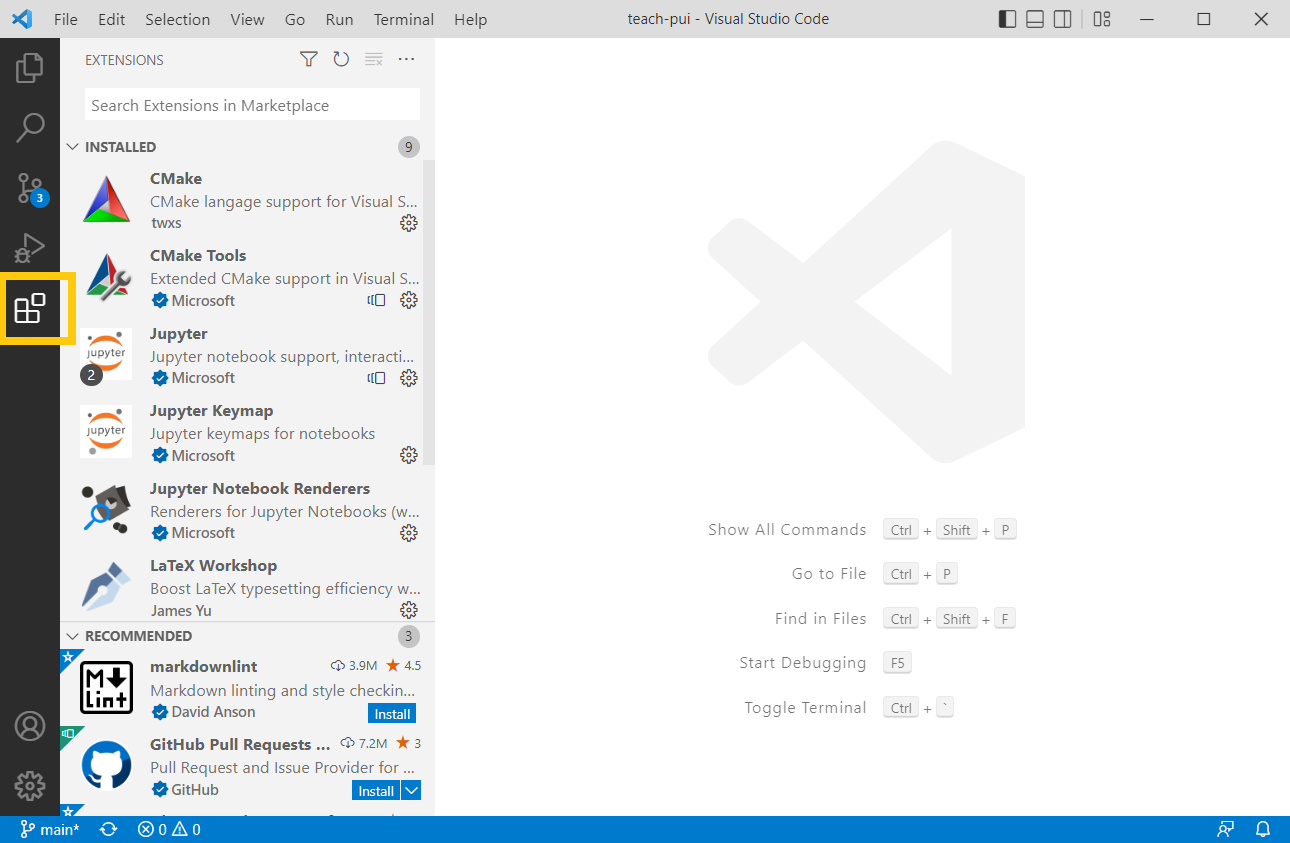The image size is (1290, 843).
Task: Click remote indicator icon on Jupyter row
Action: coord(376,378)
